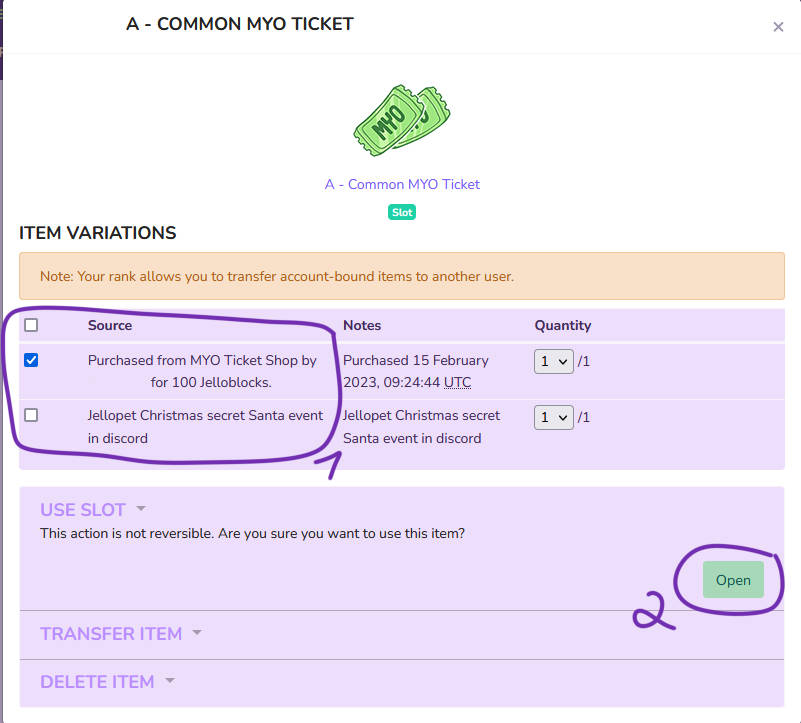Open the A - Common MYO Ticket link
Viewport: 801px width, 723px height.
[402, 184]
